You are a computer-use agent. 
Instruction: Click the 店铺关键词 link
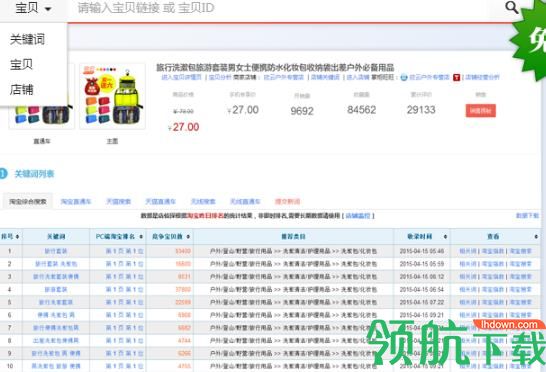325,77
